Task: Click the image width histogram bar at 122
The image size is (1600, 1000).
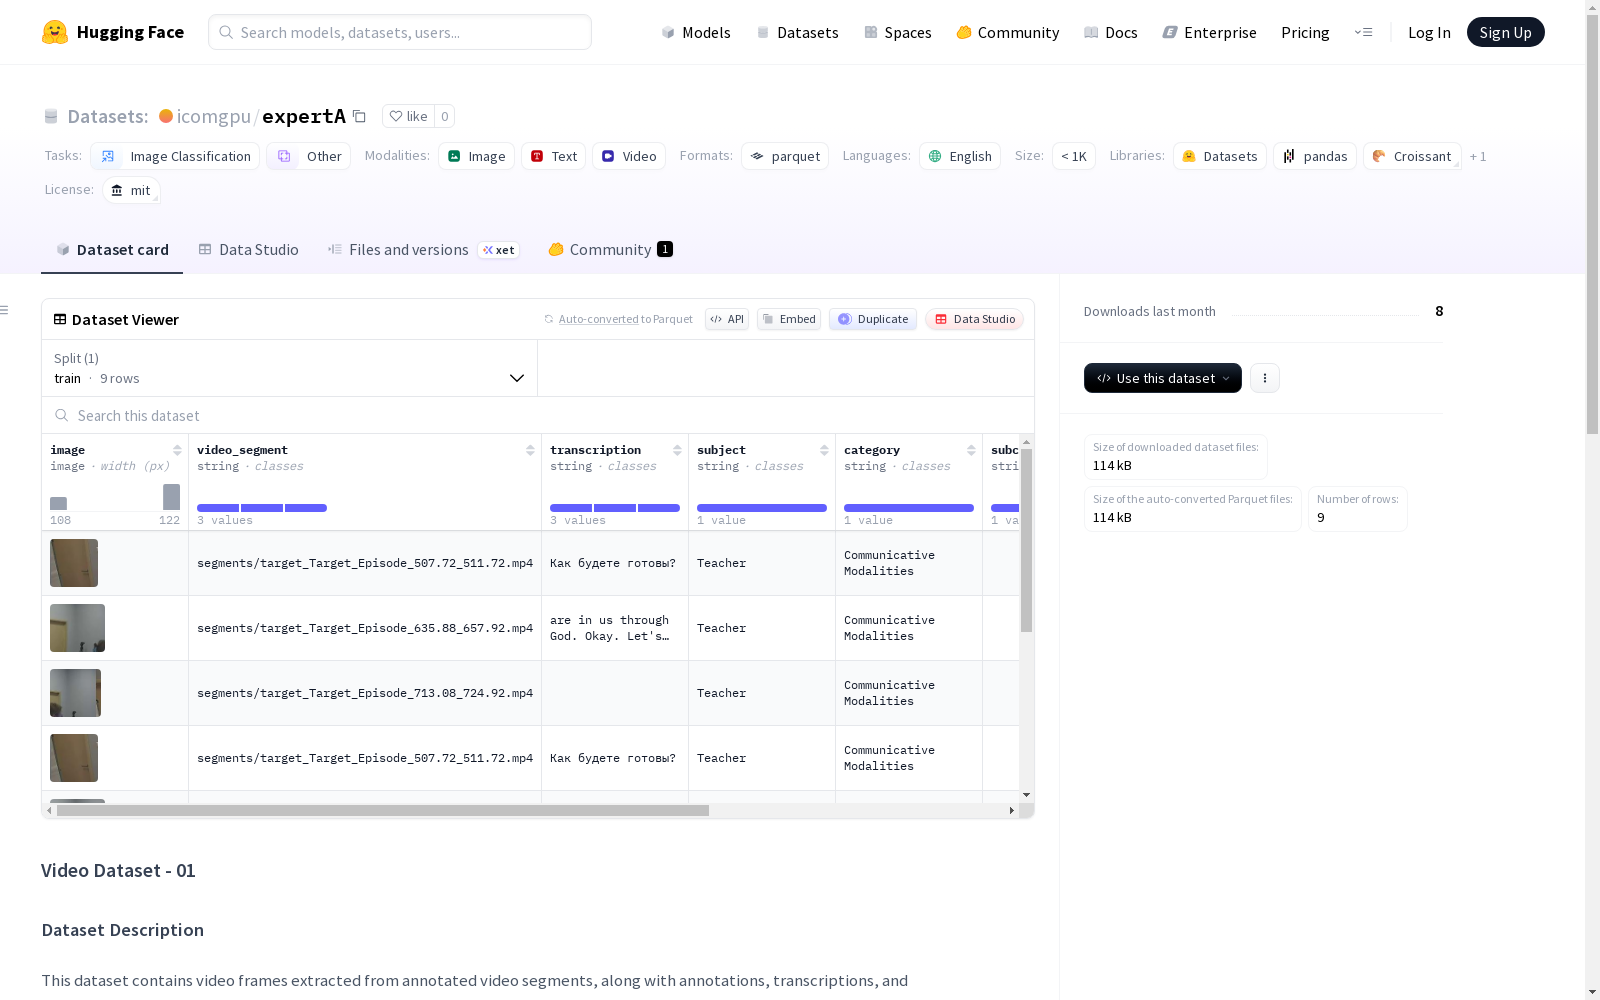Action: tap(171, 497)
